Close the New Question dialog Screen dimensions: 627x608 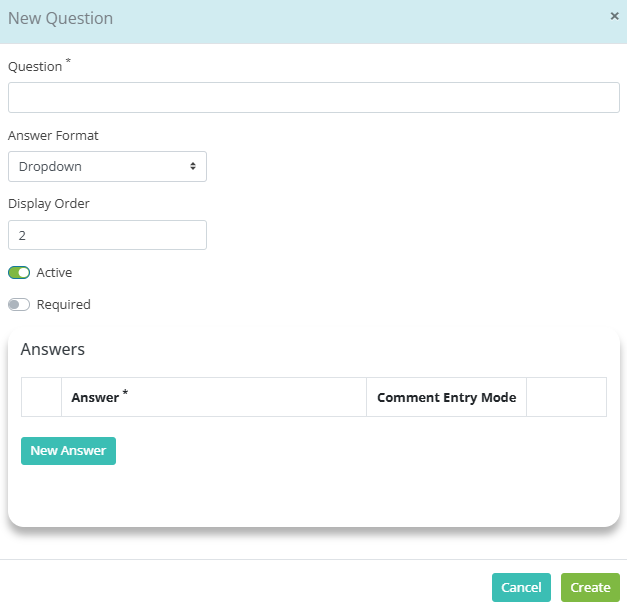614,16
